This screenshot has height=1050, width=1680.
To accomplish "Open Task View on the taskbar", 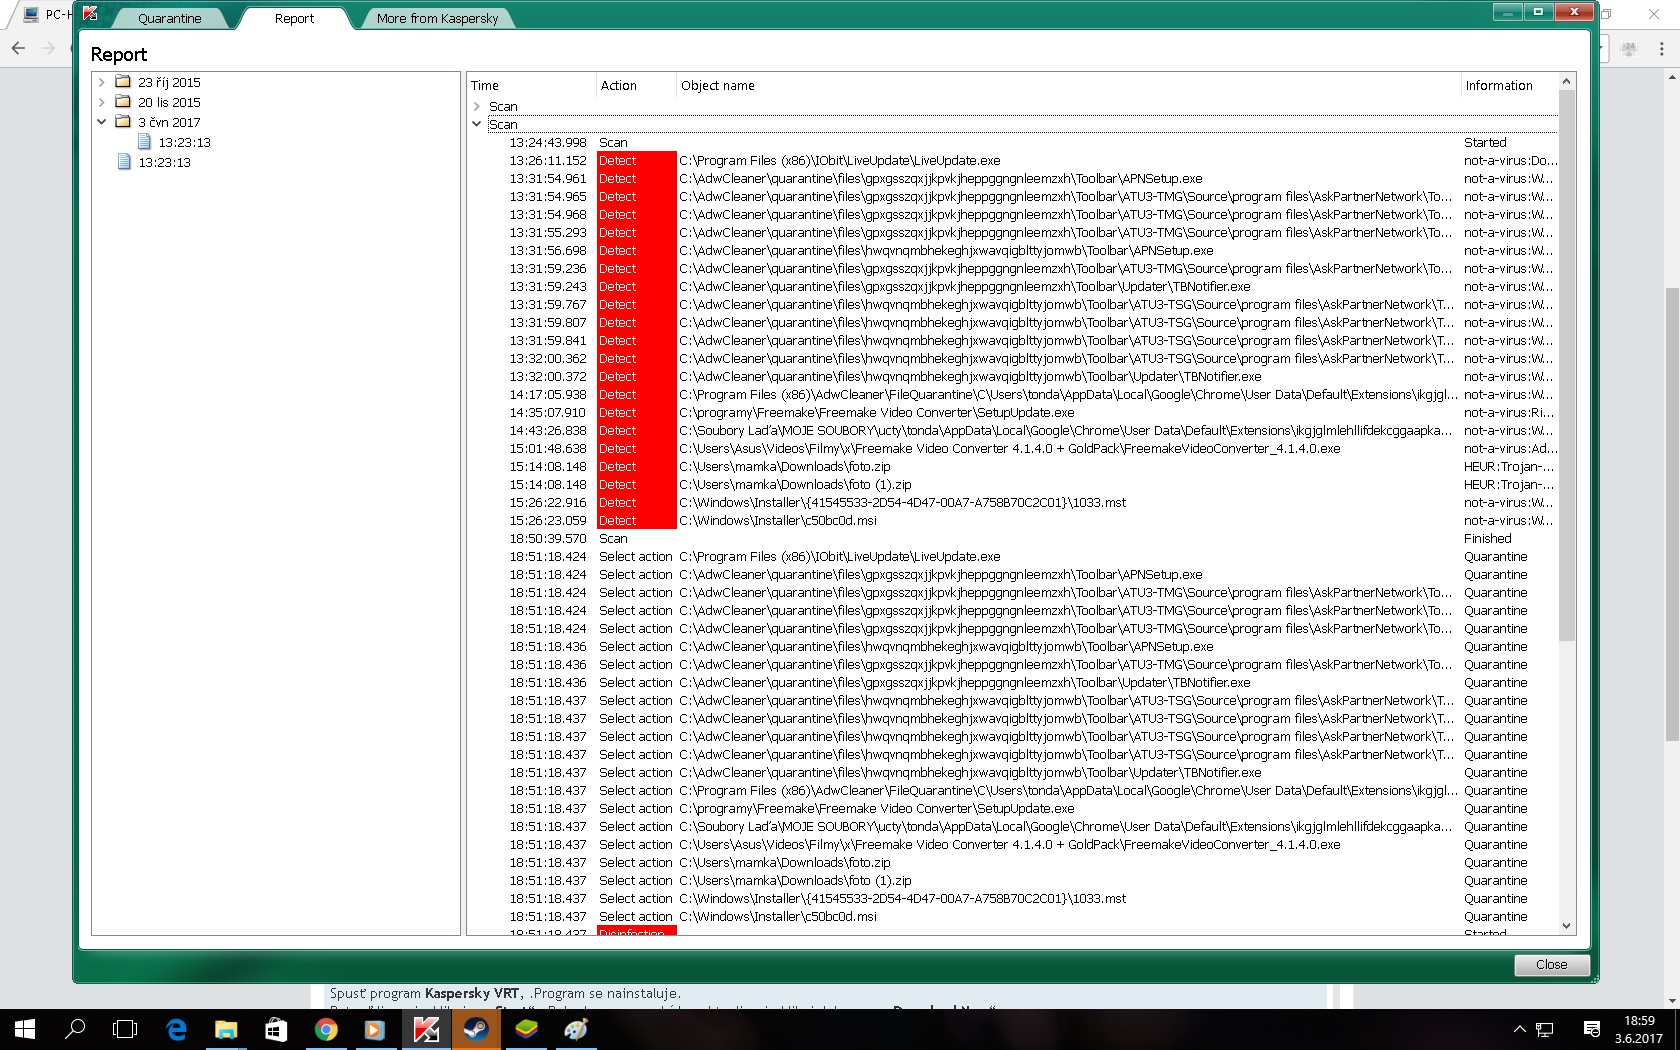I will pos(125,1029).
